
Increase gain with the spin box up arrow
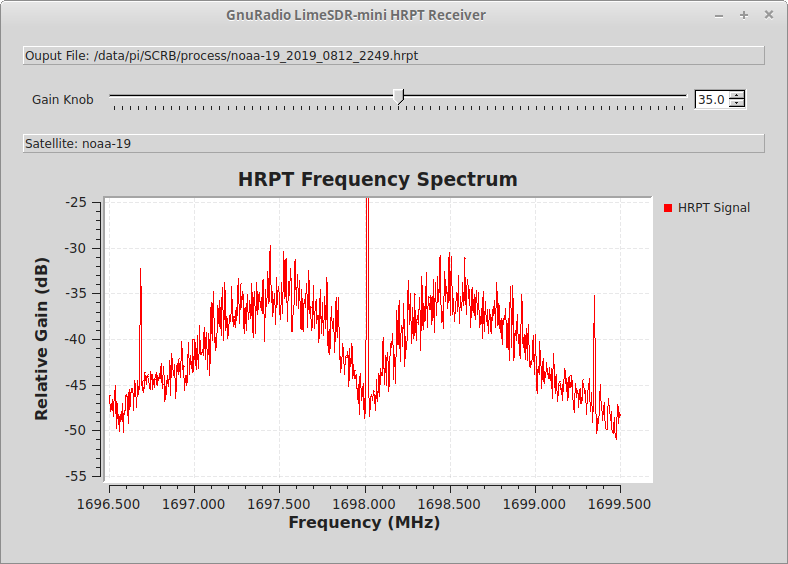coord(737,95)
